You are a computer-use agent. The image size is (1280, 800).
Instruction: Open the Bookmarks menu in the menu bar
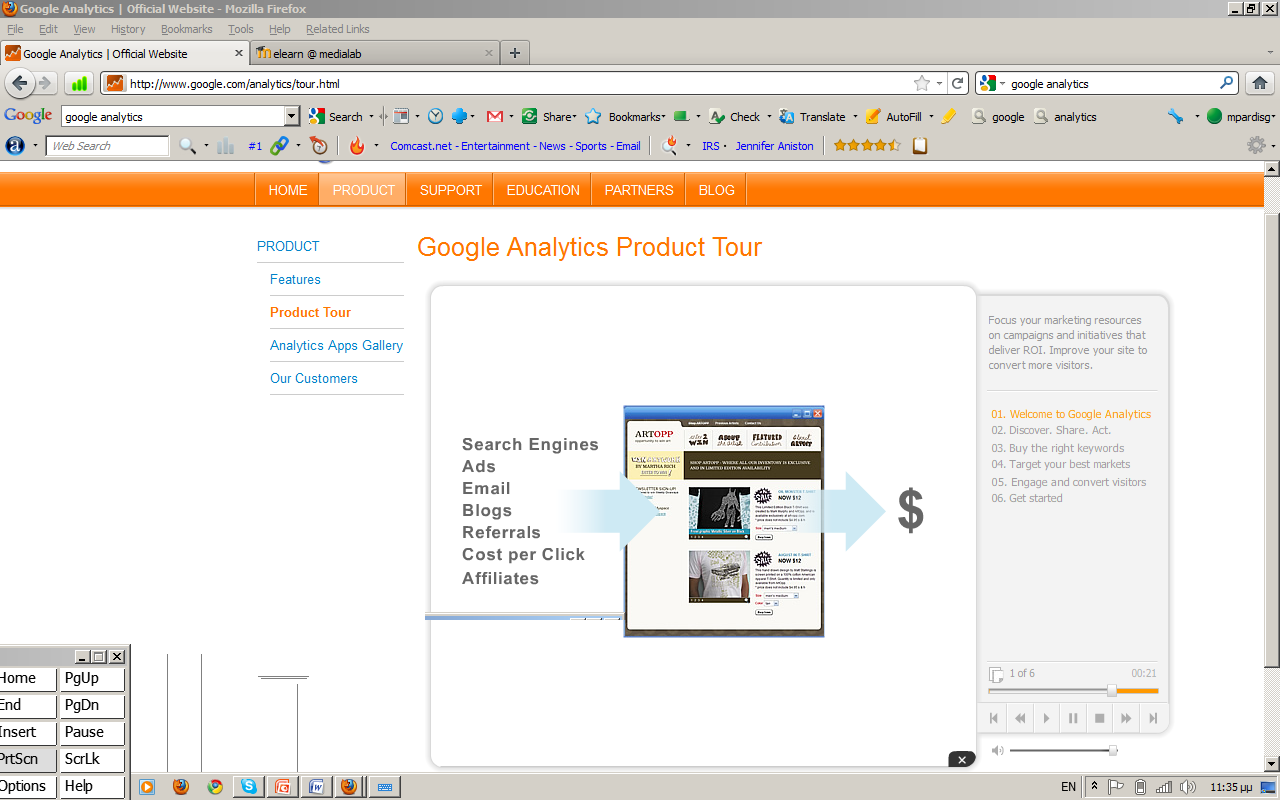click(187, 29)
